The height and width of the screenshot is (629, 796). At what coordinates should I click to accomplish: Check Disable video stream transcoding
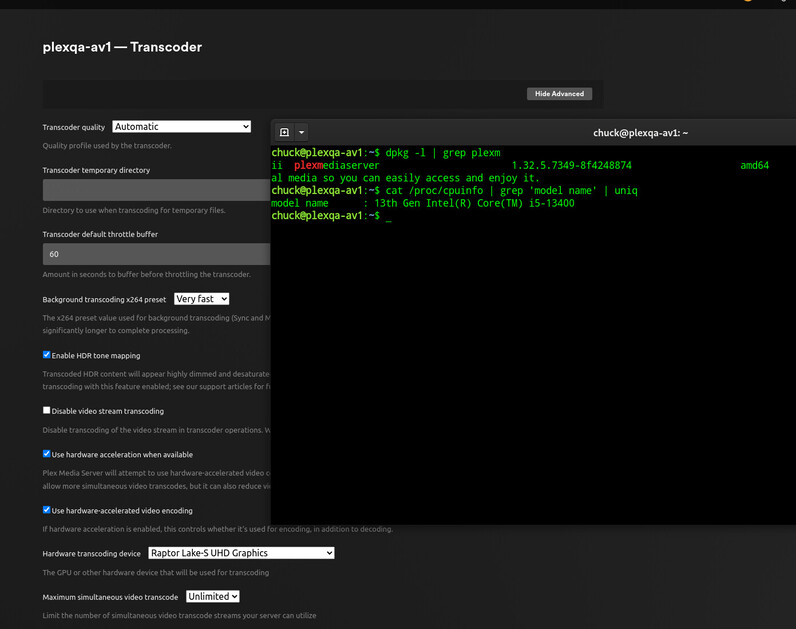point(47,410)
